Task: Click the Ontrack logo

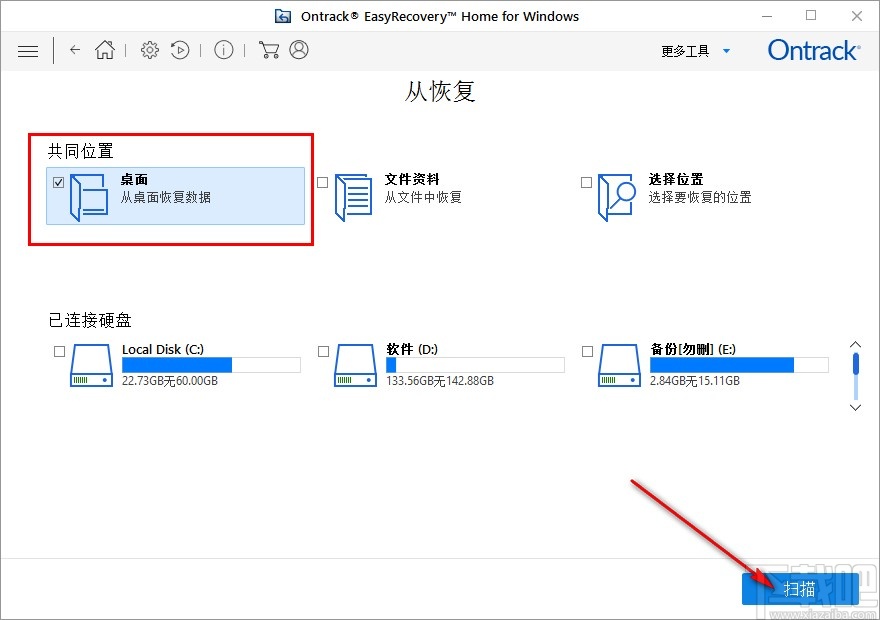Action: [x=812, y=50]
